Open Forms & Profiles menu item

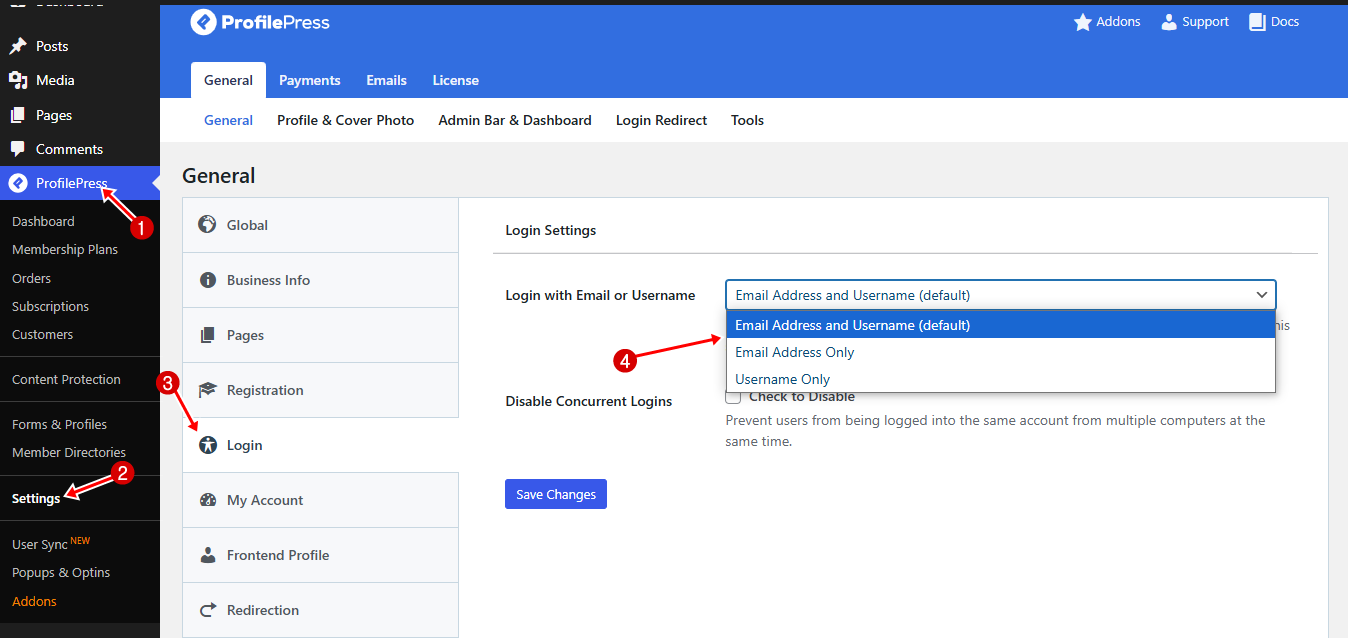59,424
